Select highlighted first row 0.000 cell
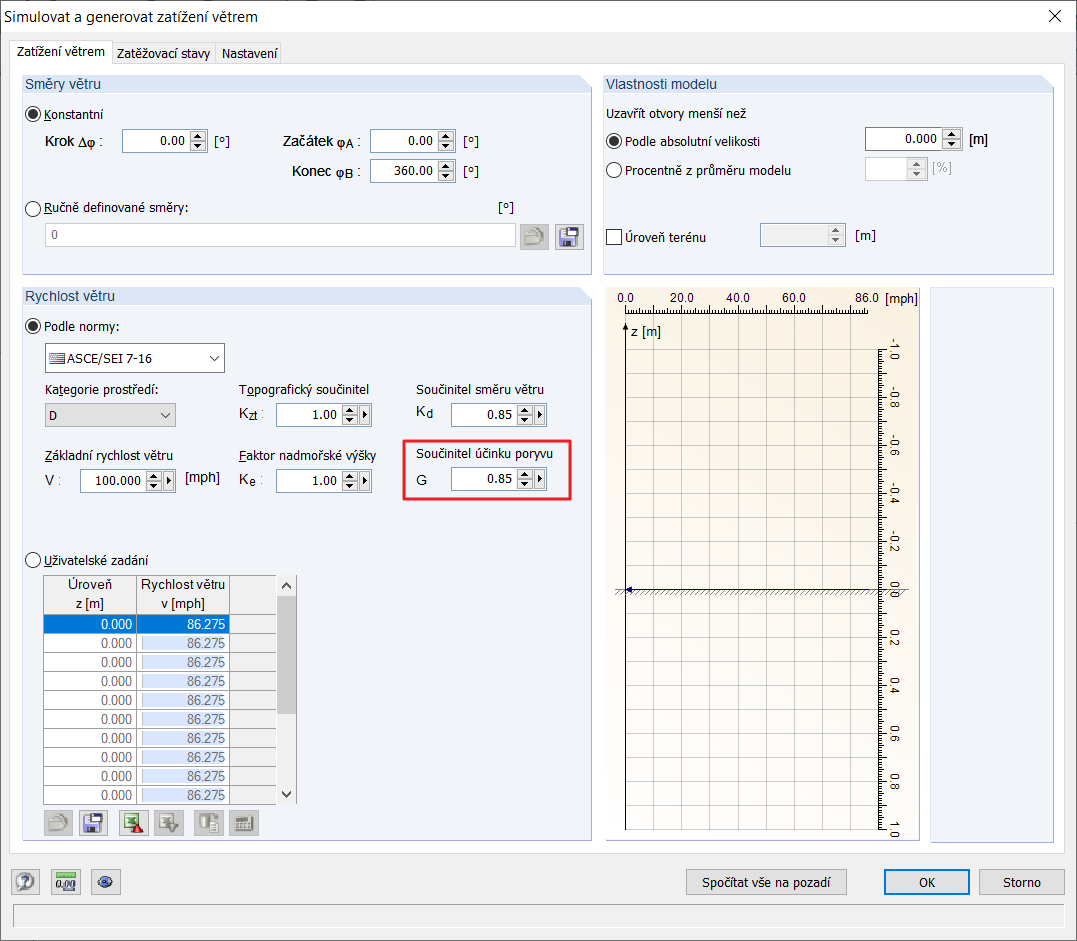 [90, 624]
